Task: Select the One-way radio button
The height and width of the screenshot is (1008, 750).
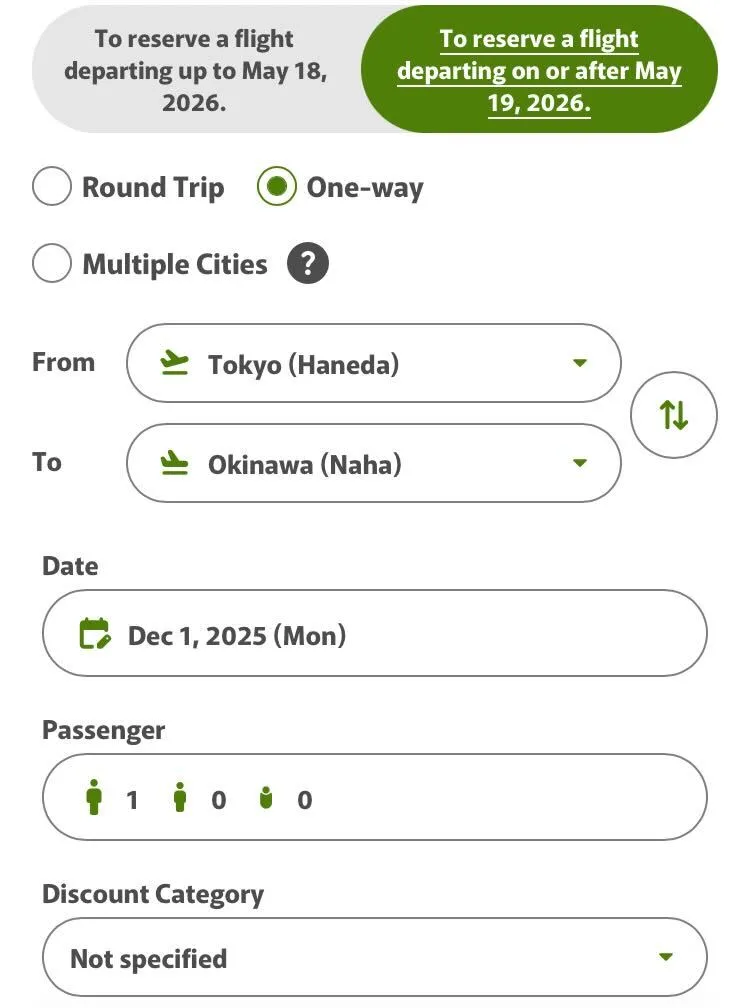Action: (277, 187)
